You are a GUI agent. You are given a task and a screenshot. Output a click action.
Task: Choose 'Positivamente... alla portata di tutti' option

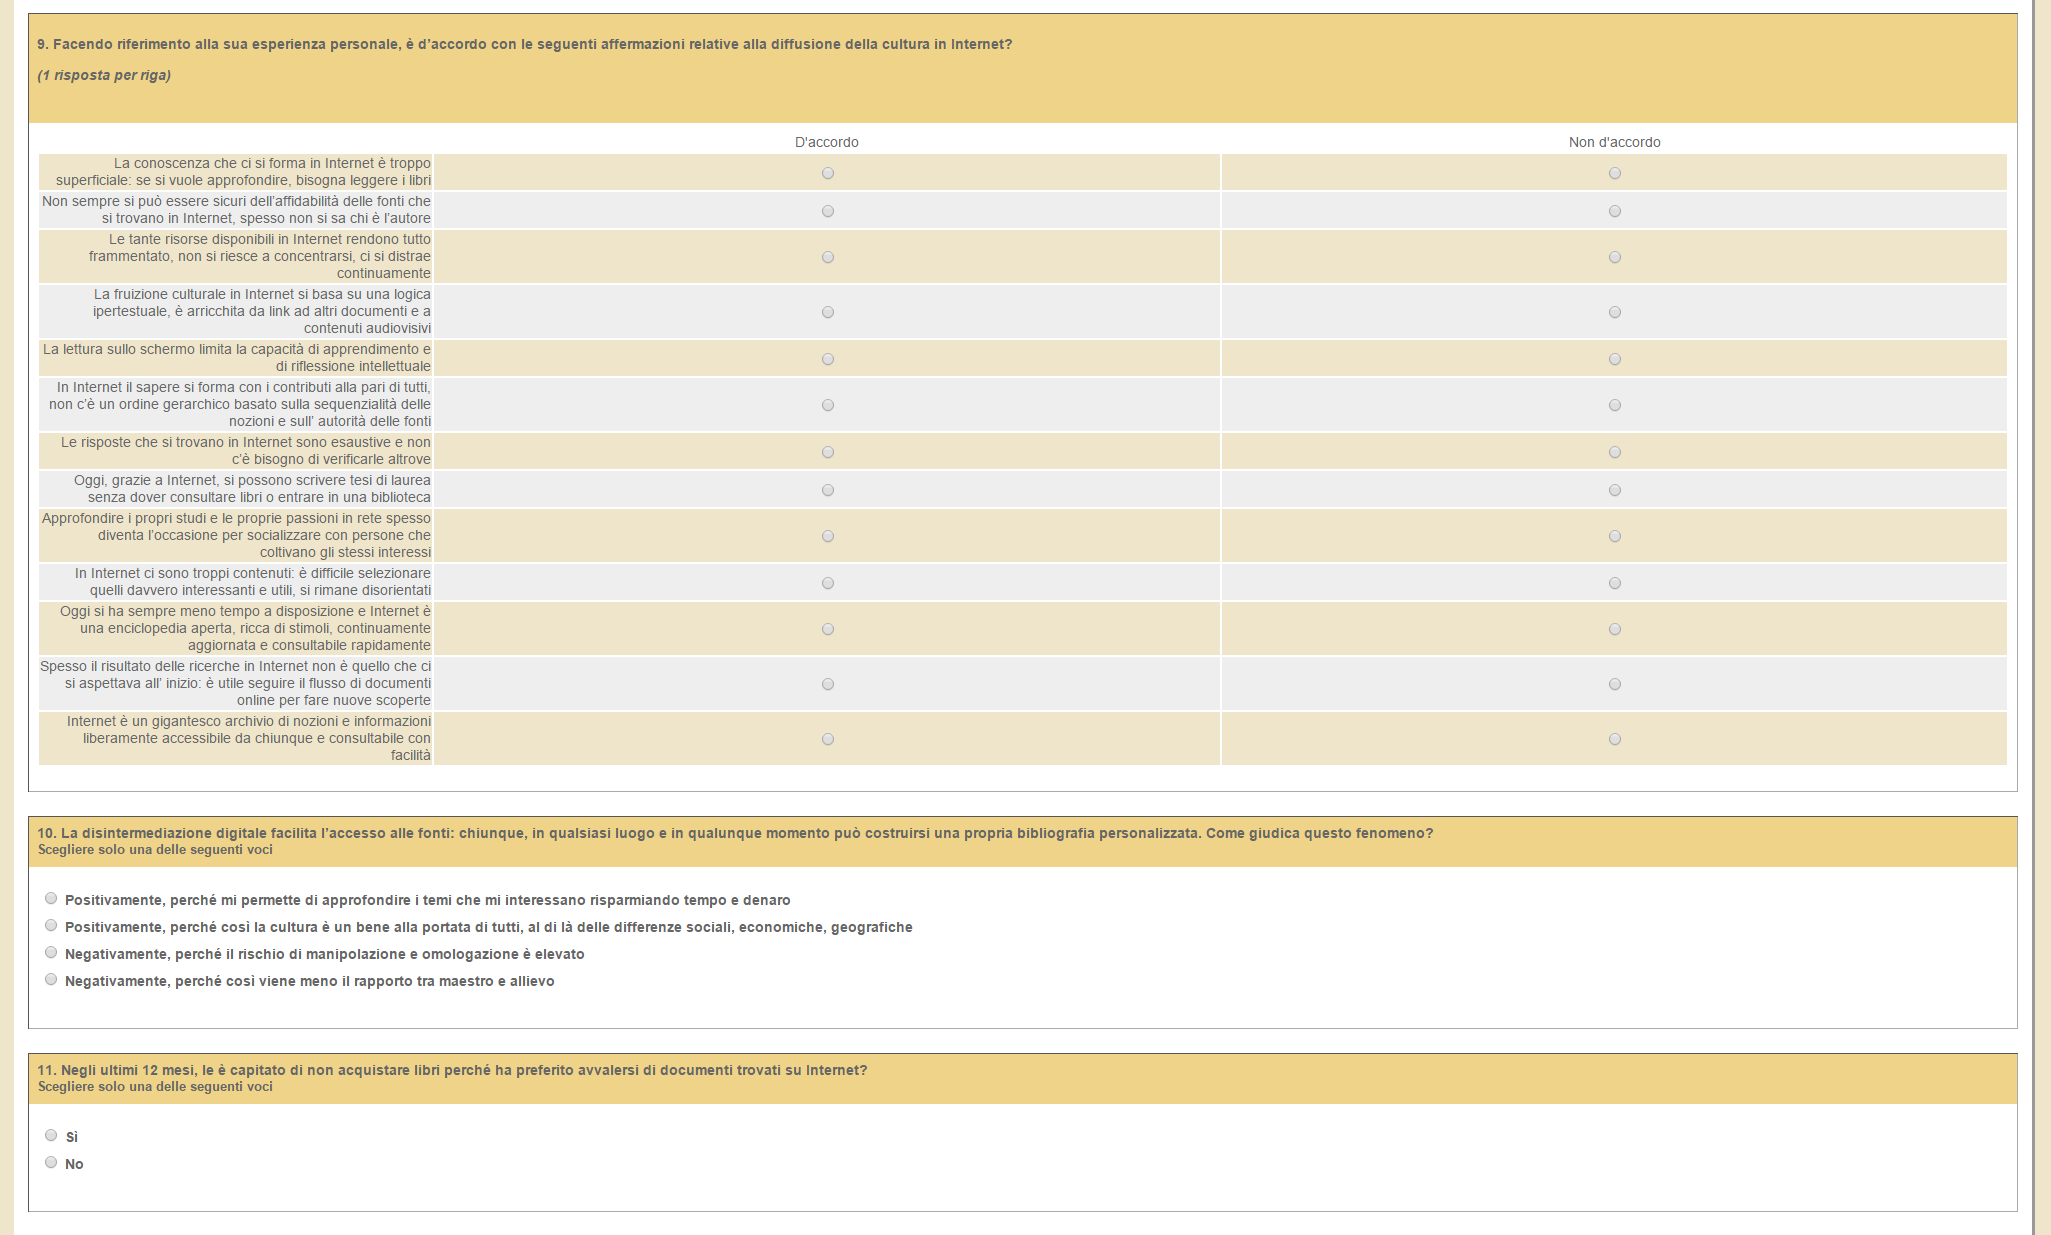tap(51, 926)
